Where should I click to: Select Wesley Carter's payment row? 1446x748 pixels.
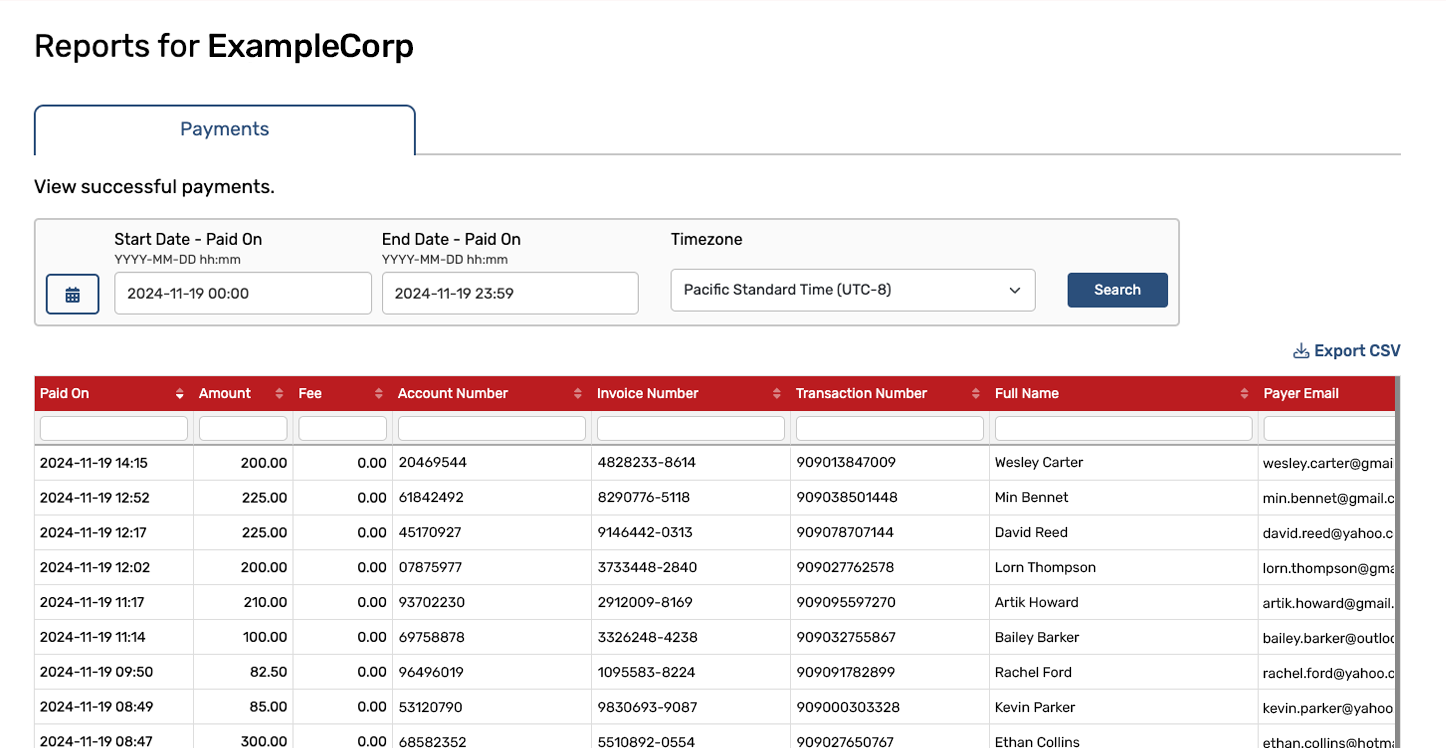pyautogui.click(x=600, y=462)
